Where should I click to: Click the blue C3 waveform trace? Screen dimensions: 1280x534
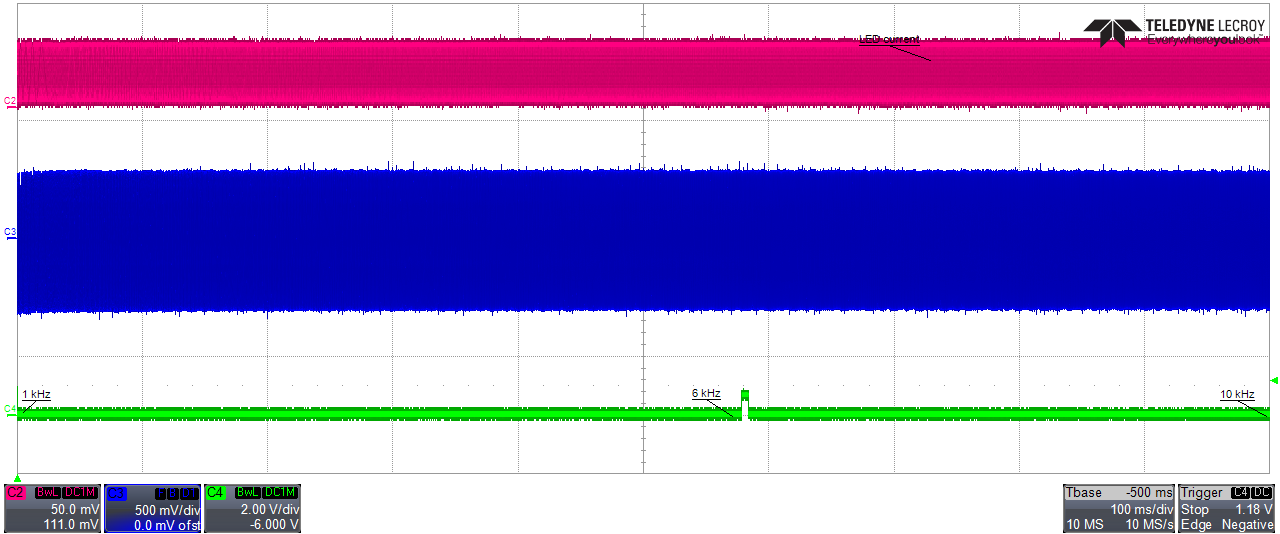(640, 240)
